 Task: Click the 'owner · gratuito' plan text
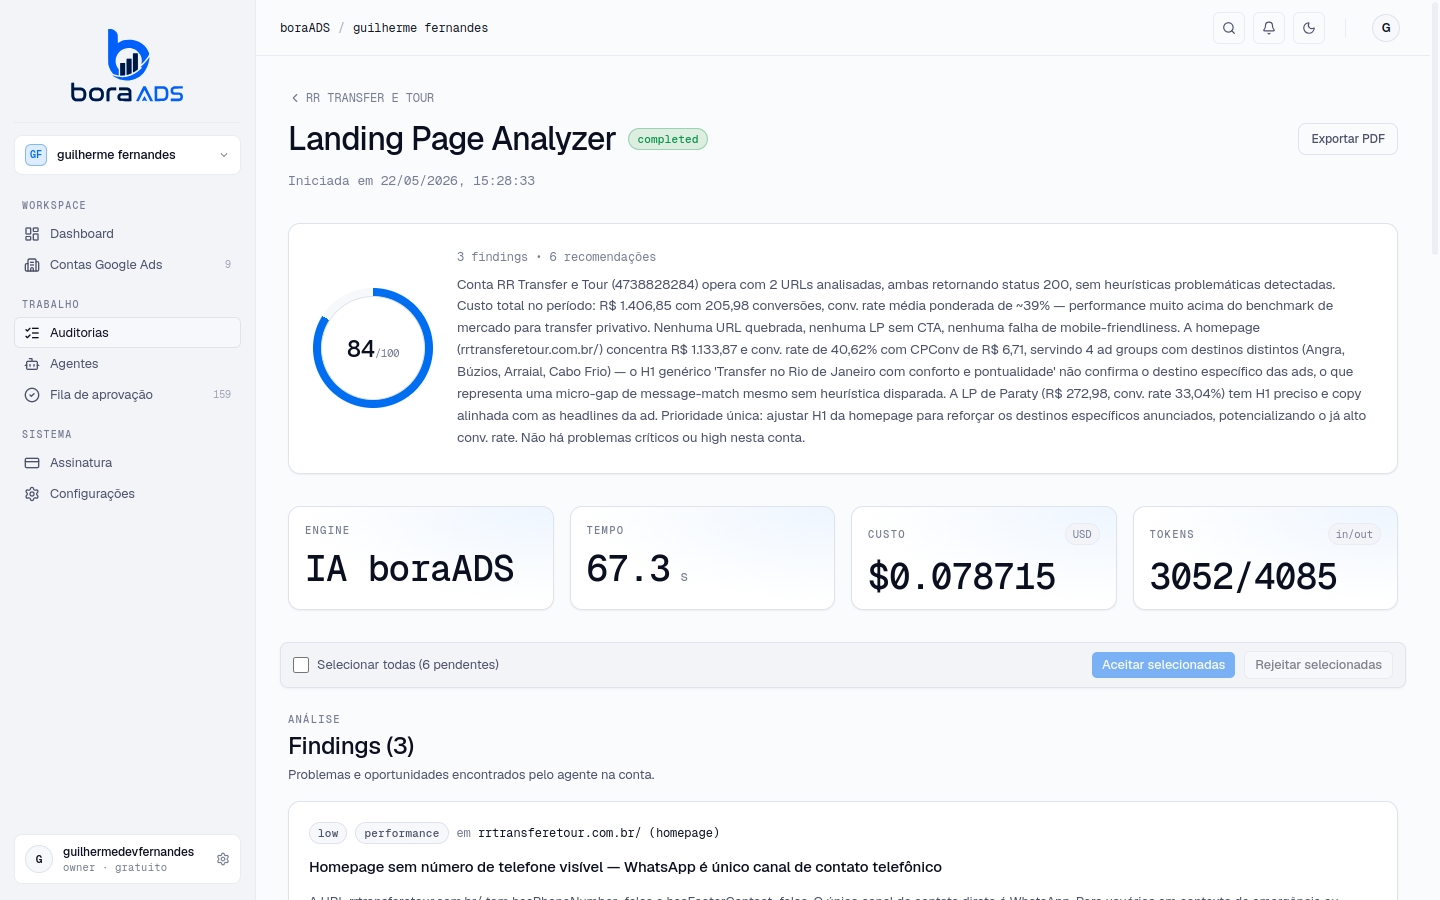(115, 868)
